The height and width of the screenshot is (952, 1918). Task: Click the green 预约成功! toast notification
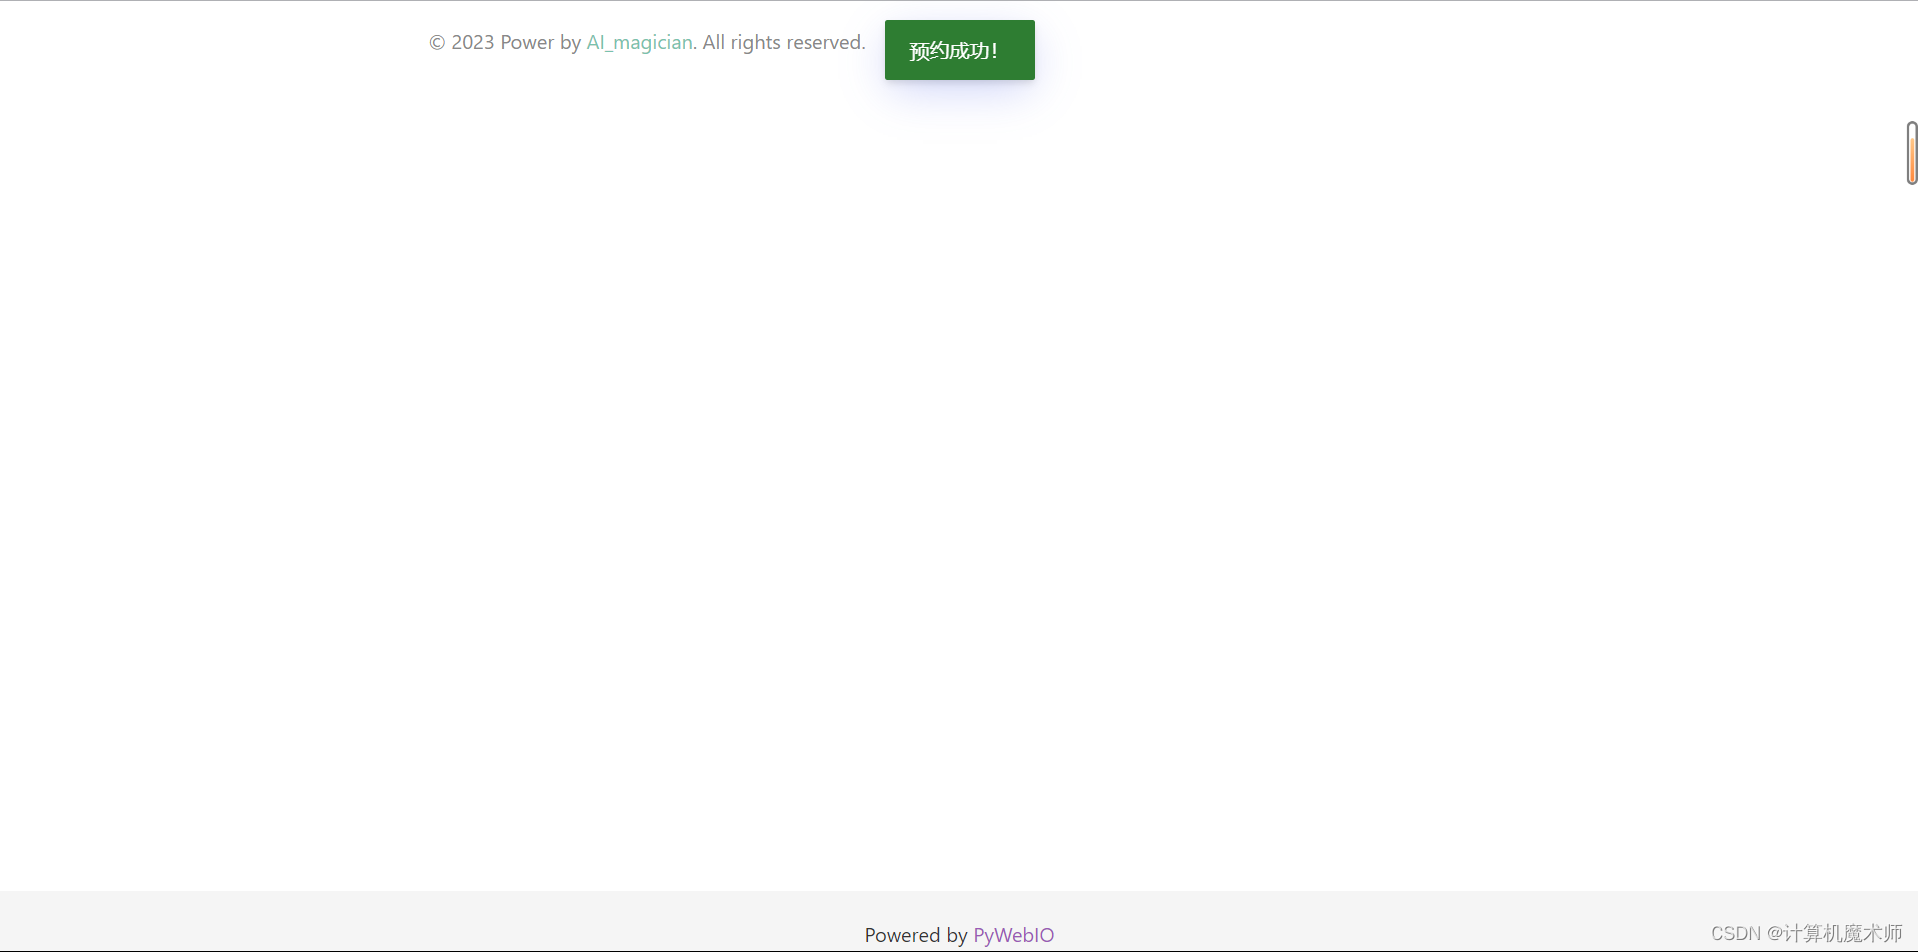click(959, 50)
